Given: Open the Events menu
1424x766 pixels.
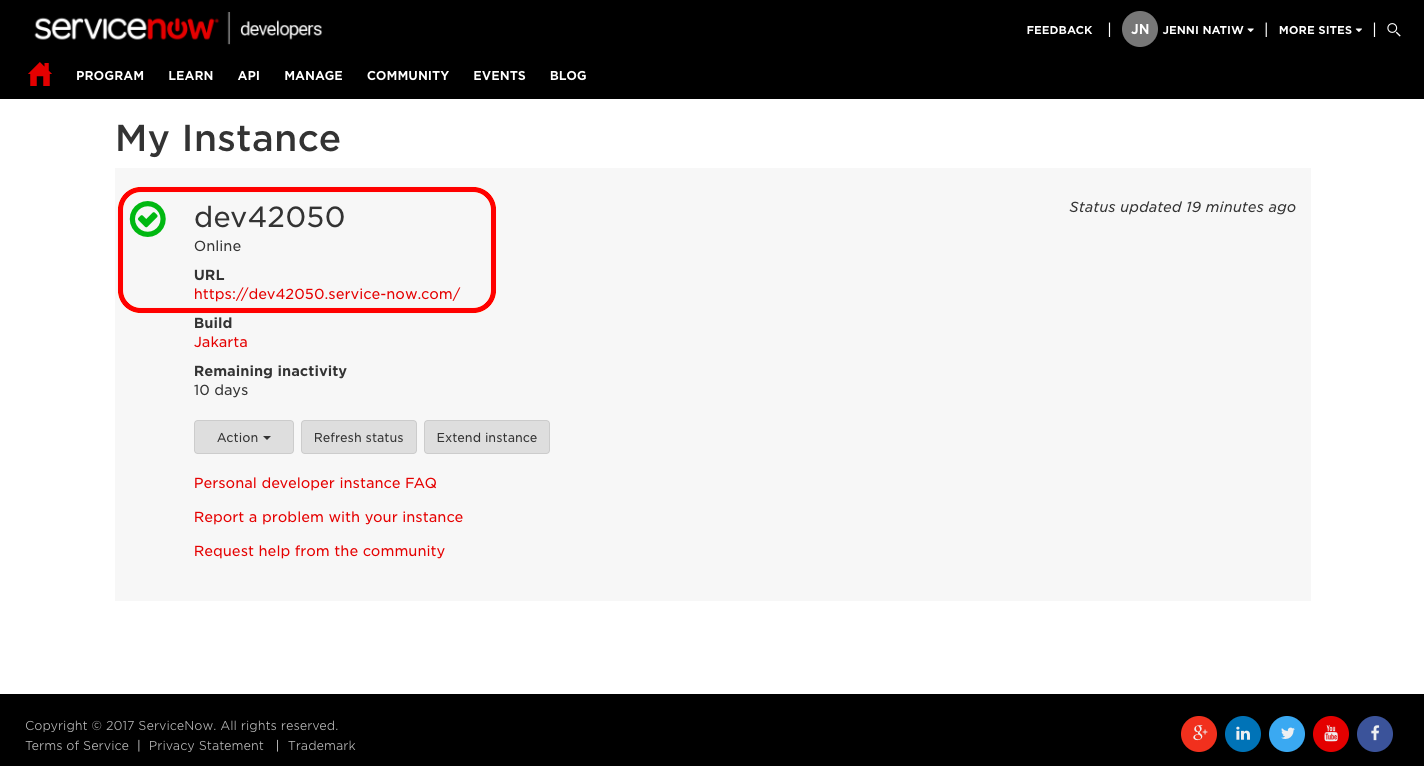Looking at the screenshot, I should tap(499, 75).
